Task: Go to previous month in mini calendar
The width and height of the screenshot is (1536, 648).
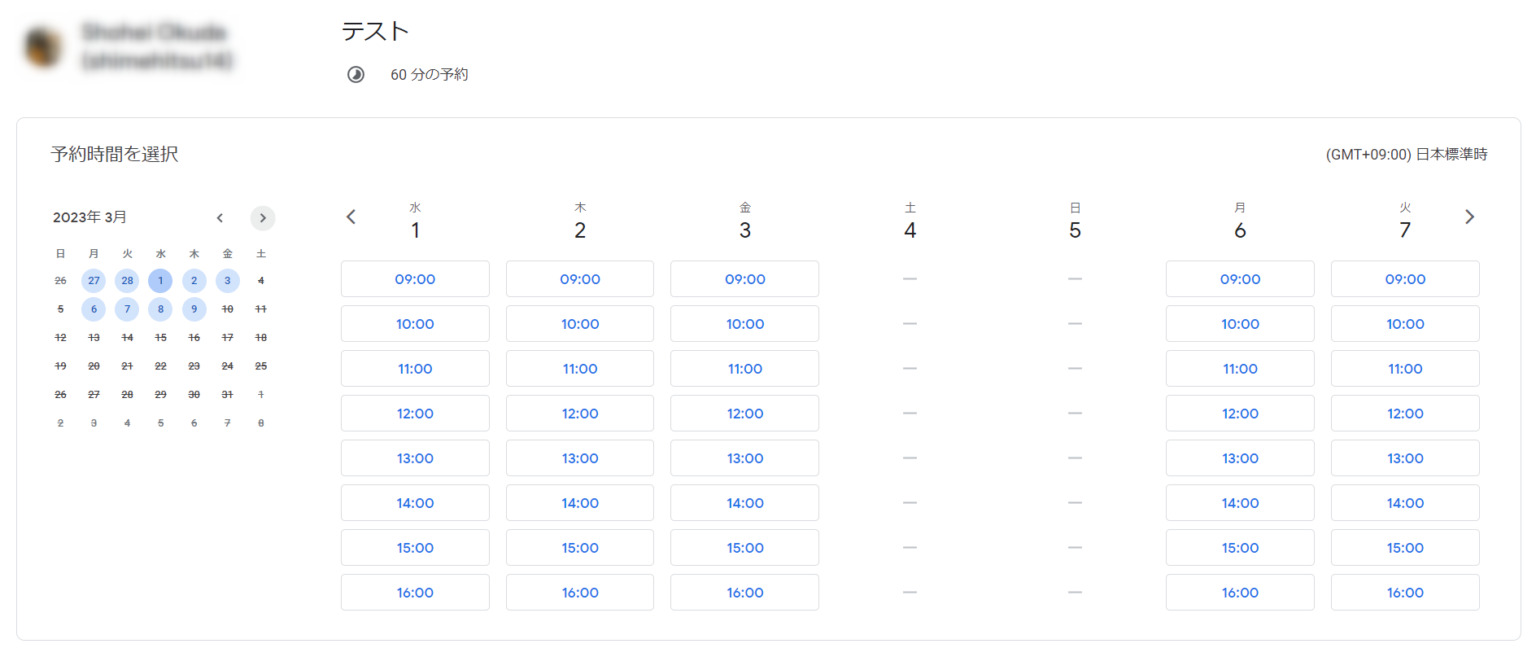Action: click(220, 218)
